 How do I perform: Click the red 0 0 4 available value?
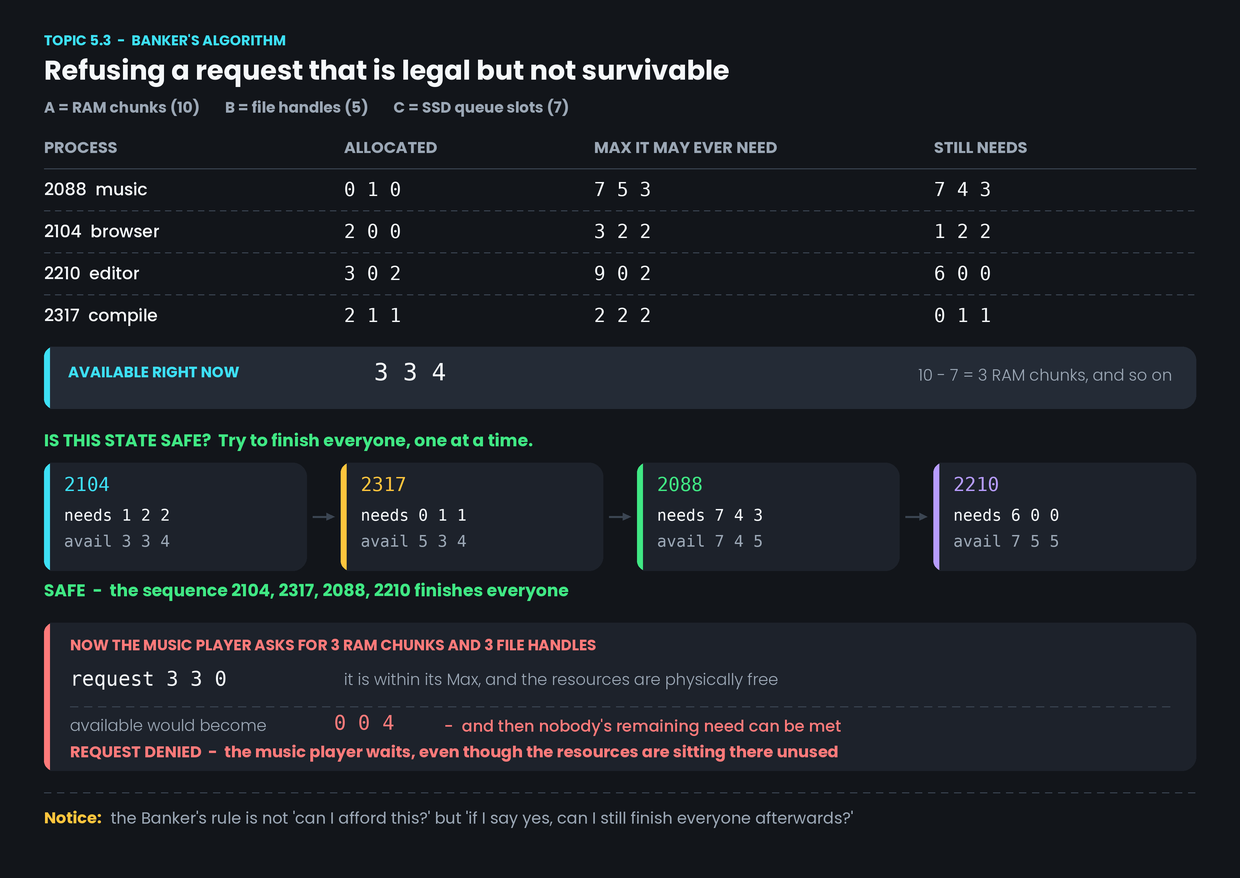[x=364, y=724]
